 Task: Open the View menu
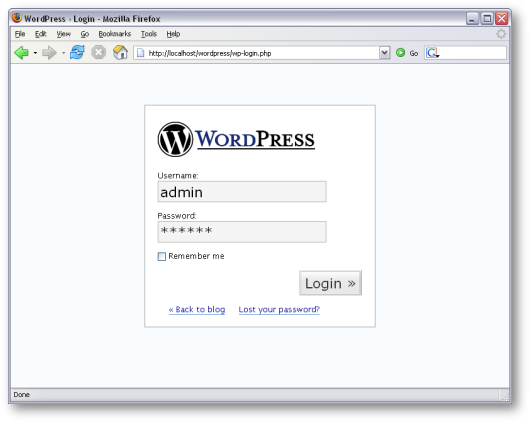coord(64,34)
